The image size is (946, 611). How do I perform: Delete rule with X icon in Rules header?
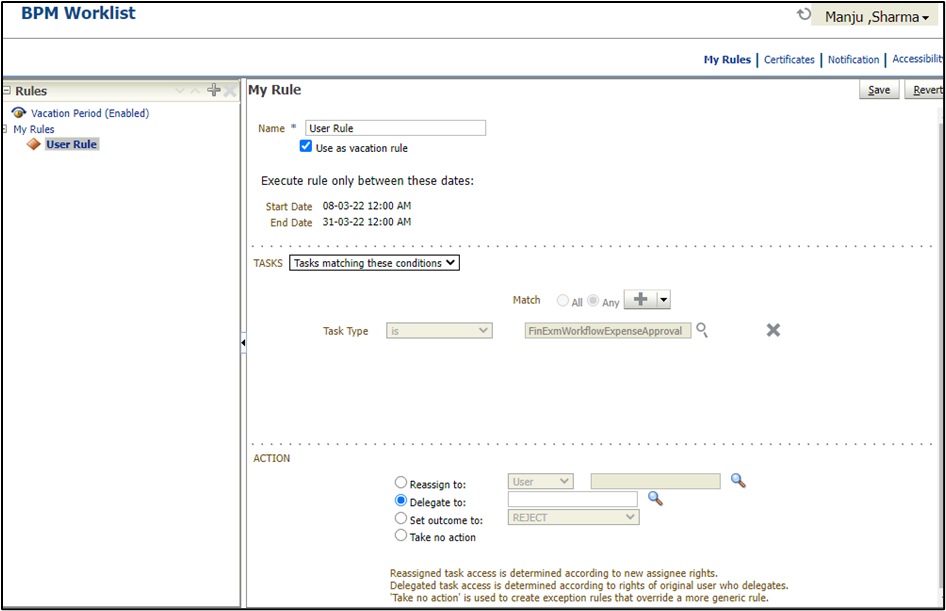230,91
